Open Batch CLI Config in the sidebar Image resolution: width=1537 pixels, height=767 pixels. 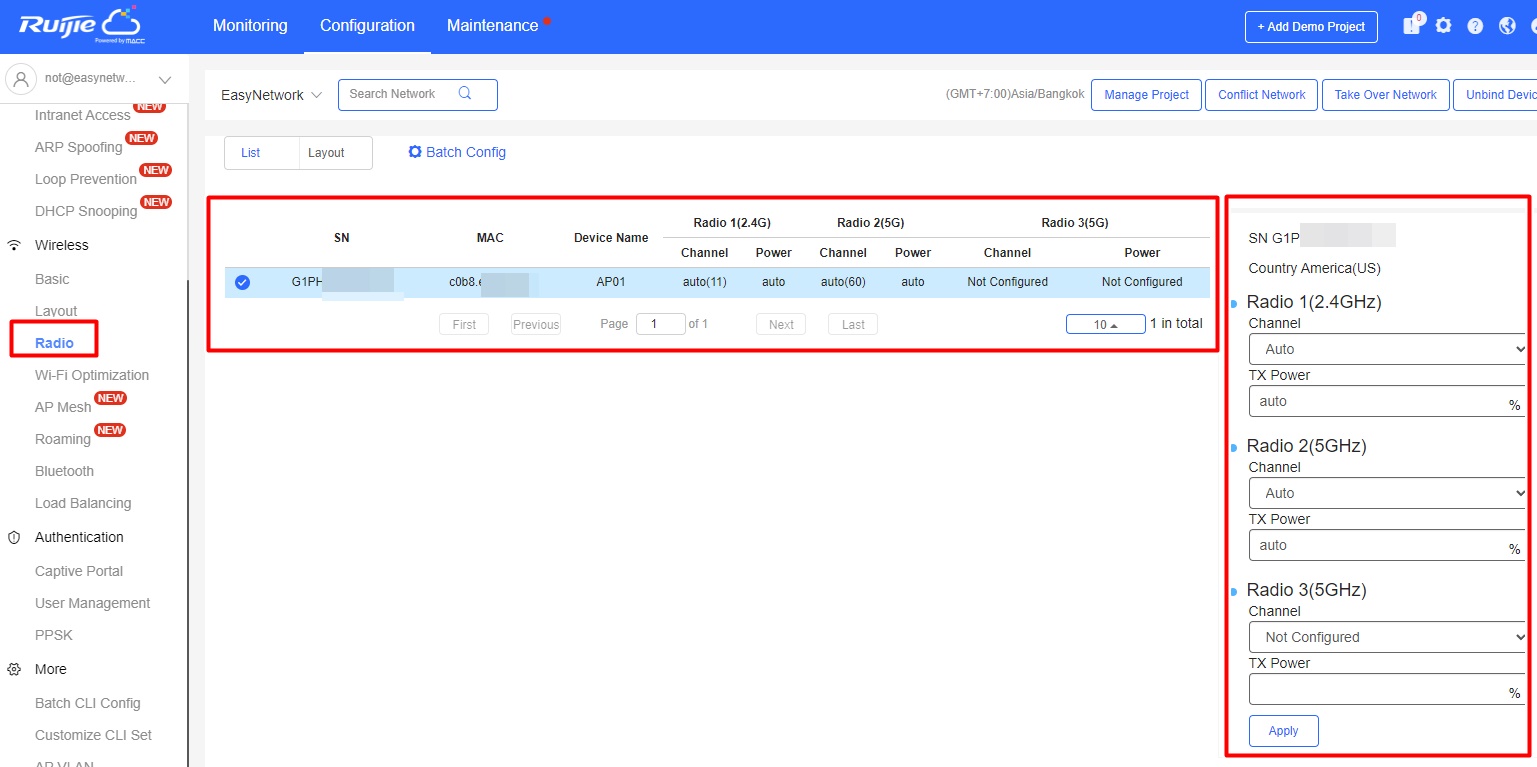(88, 703)
